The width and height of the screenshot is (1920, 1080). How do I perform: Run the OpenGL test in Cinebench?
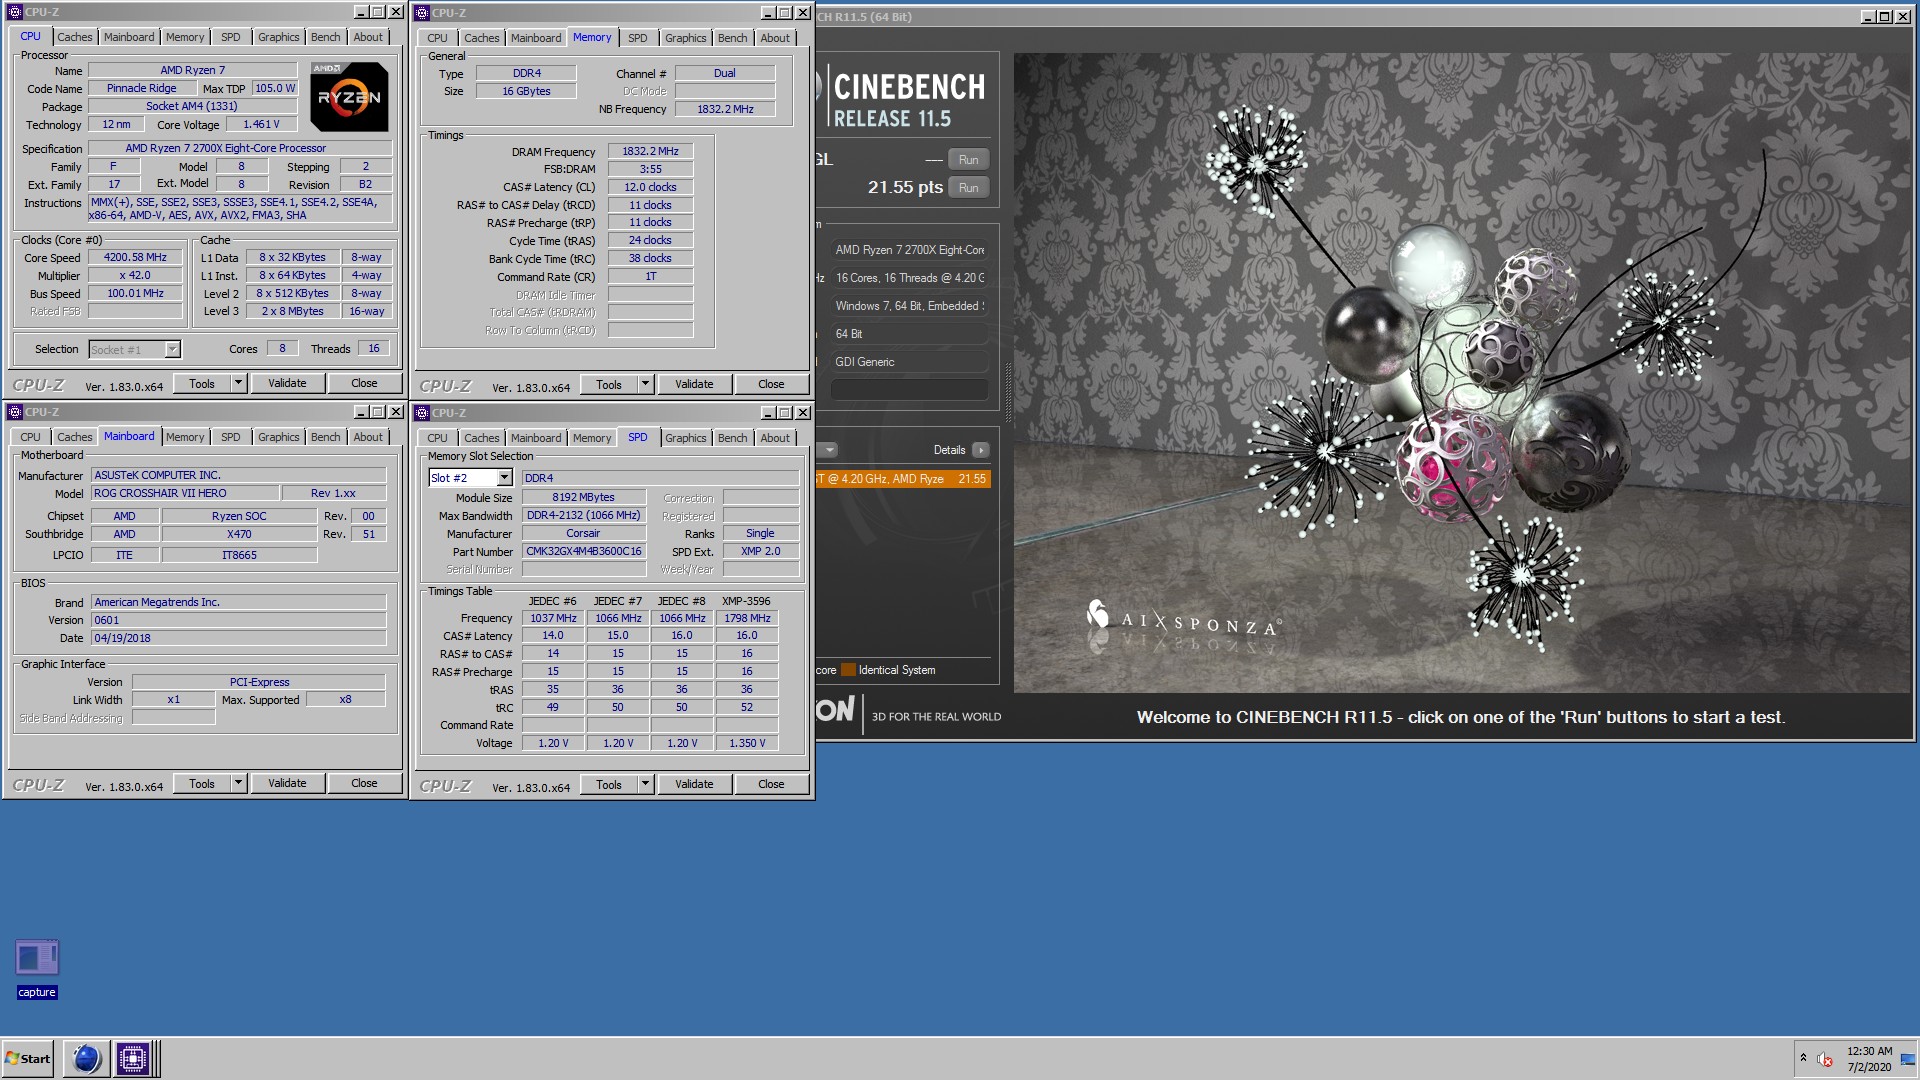(968, 160)
